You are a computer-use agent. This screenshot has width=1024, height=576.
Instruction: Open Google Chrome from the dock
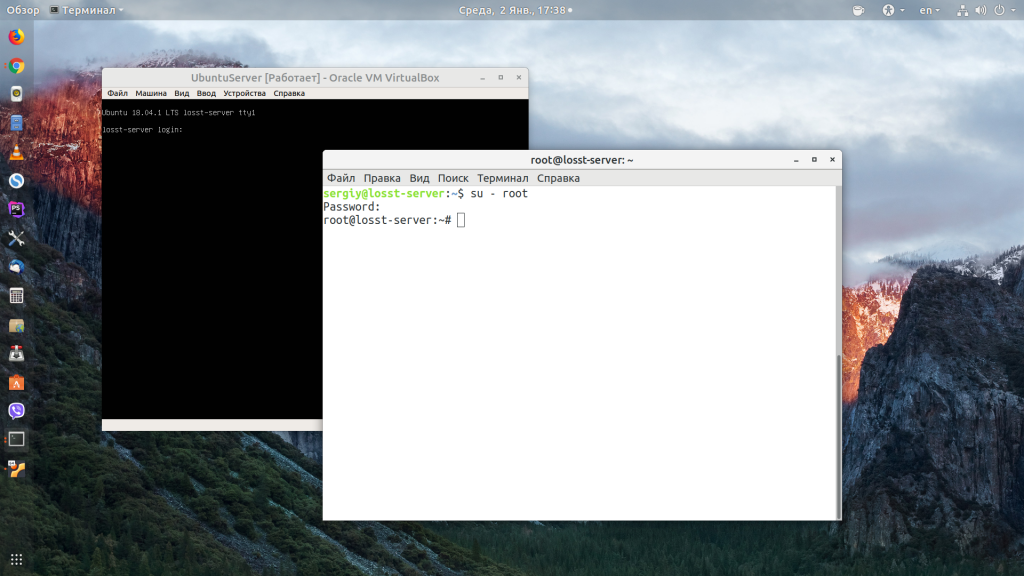[x=16, y=66]
